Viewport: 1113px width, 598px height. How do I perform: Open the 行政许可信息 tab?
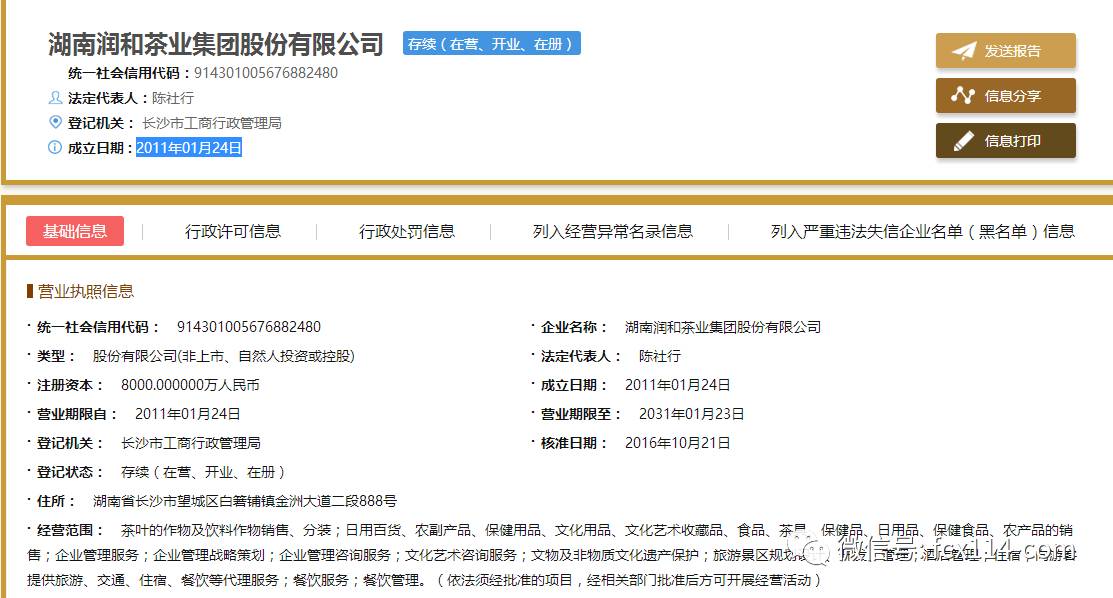click(x=233, y=232)
